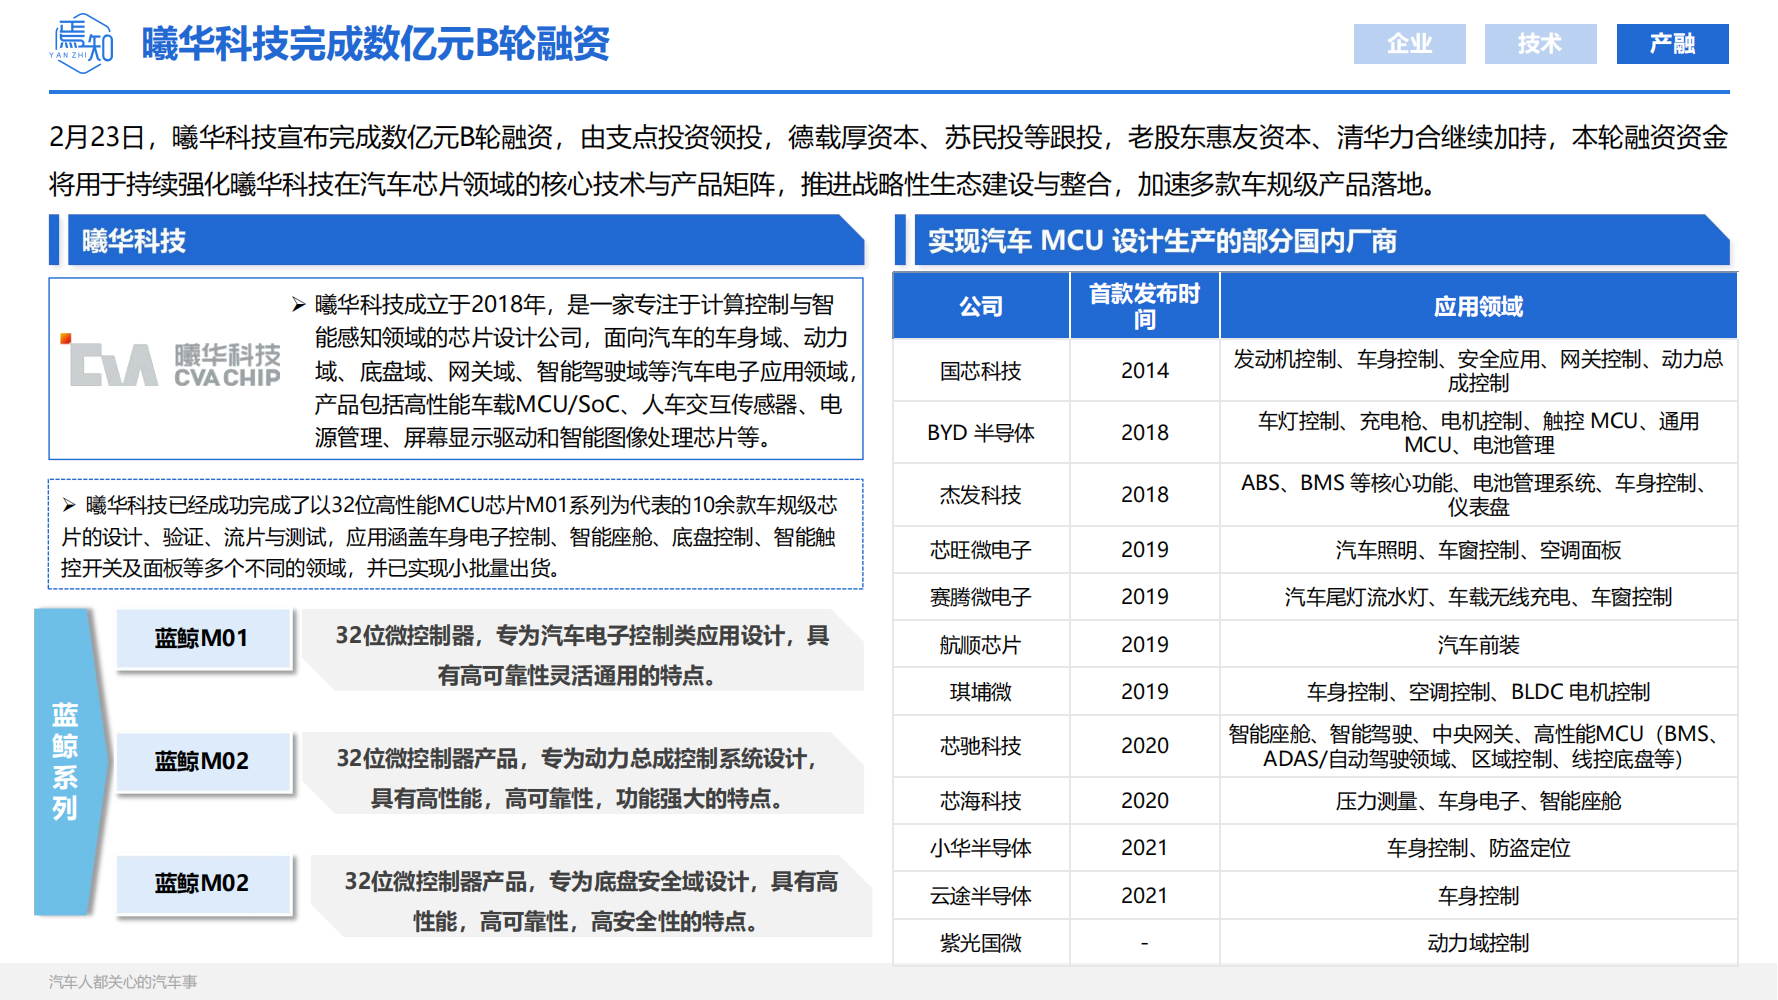Click the 蓝鲸M02 box for 动力总成控制
Screen dimensions: 1778x1000
click(203, 761)
